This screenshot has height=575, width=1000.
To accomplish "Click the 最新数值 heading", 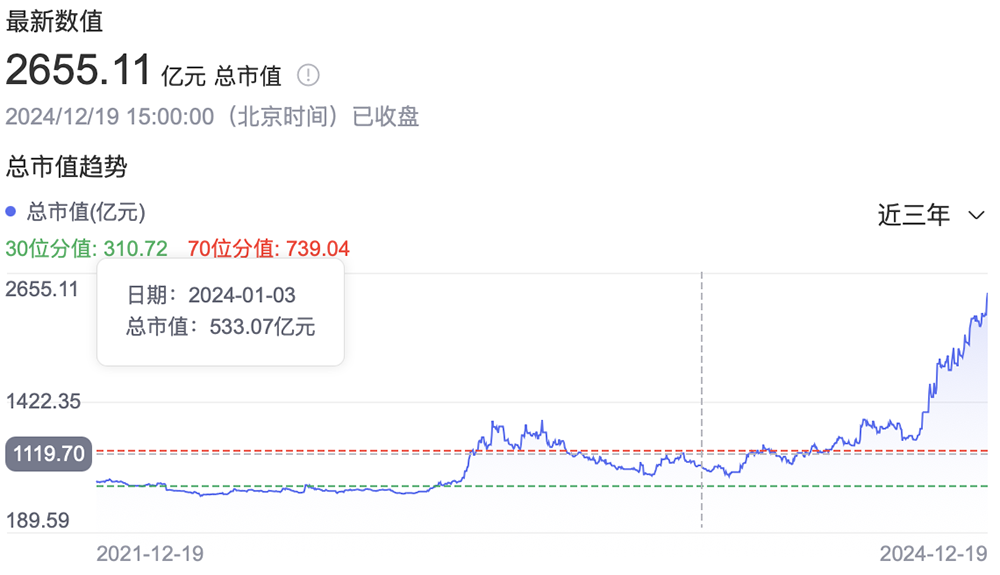I will click(54, 20).
